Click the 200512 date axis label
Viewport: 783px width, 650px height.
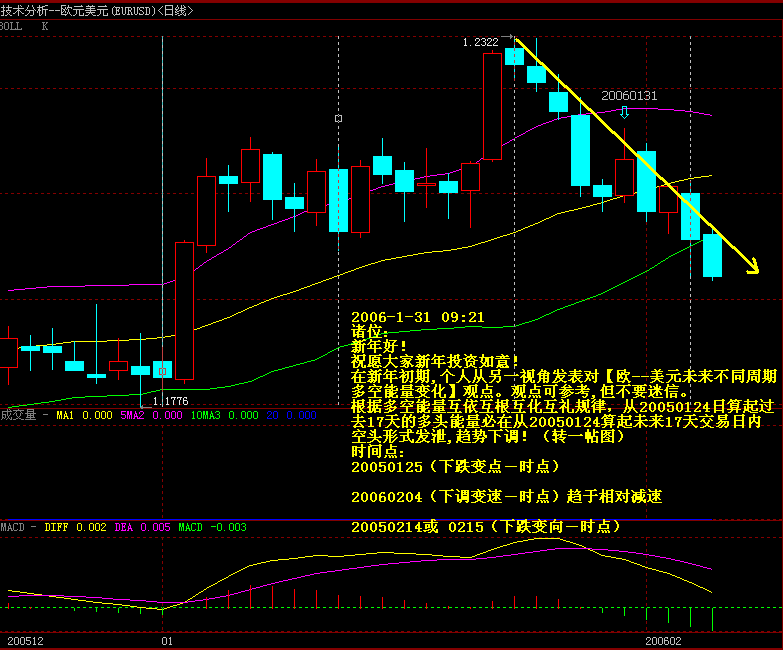[25, 641]
